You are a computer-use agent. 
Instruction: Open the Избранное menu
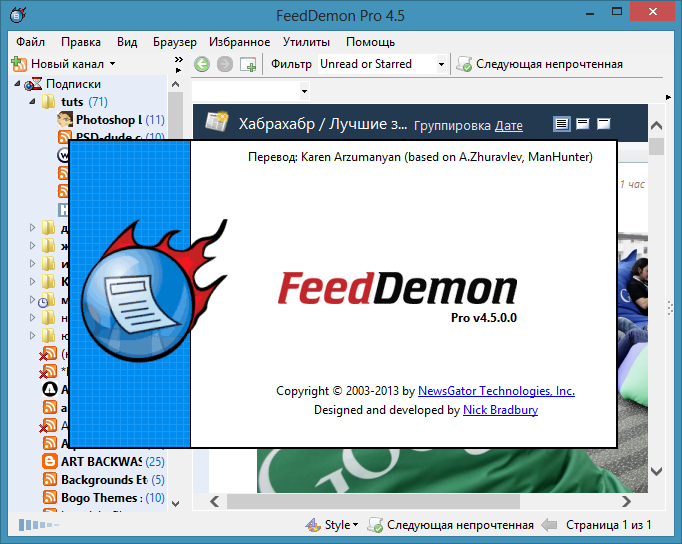pyautogui.click(x=239, y=42)
